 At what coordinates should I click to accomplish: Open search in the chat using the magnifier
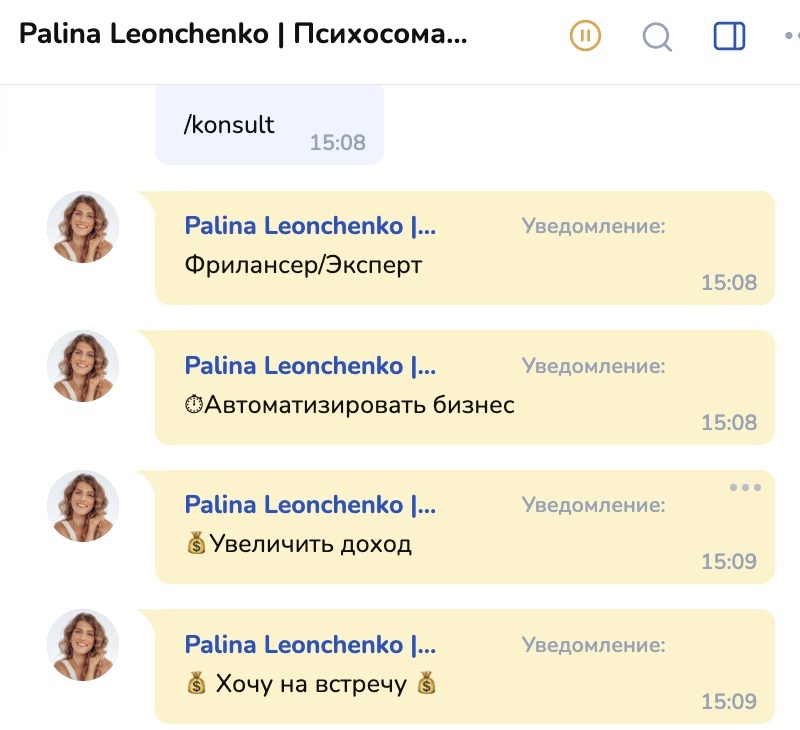(657, 37)
